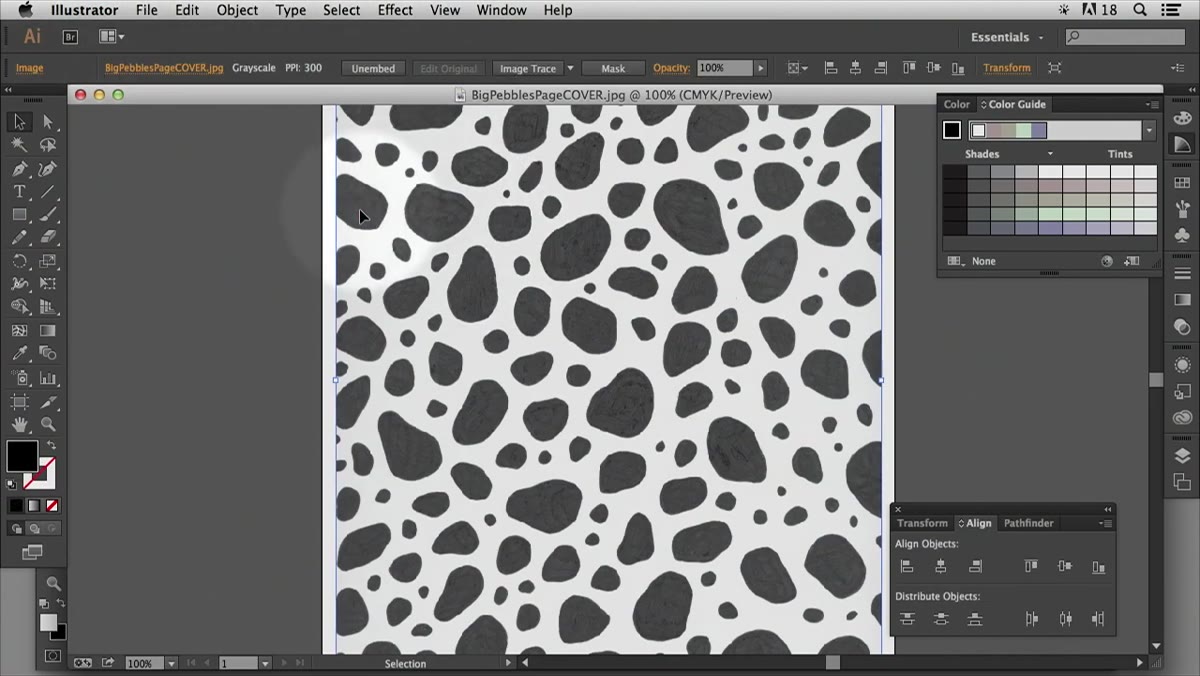Set paint mode to Gradient

[34, 506]
